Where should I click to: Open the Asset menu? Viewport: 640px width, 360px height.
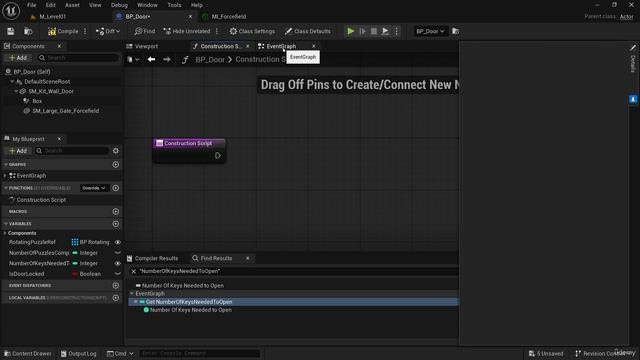[72, 5]
